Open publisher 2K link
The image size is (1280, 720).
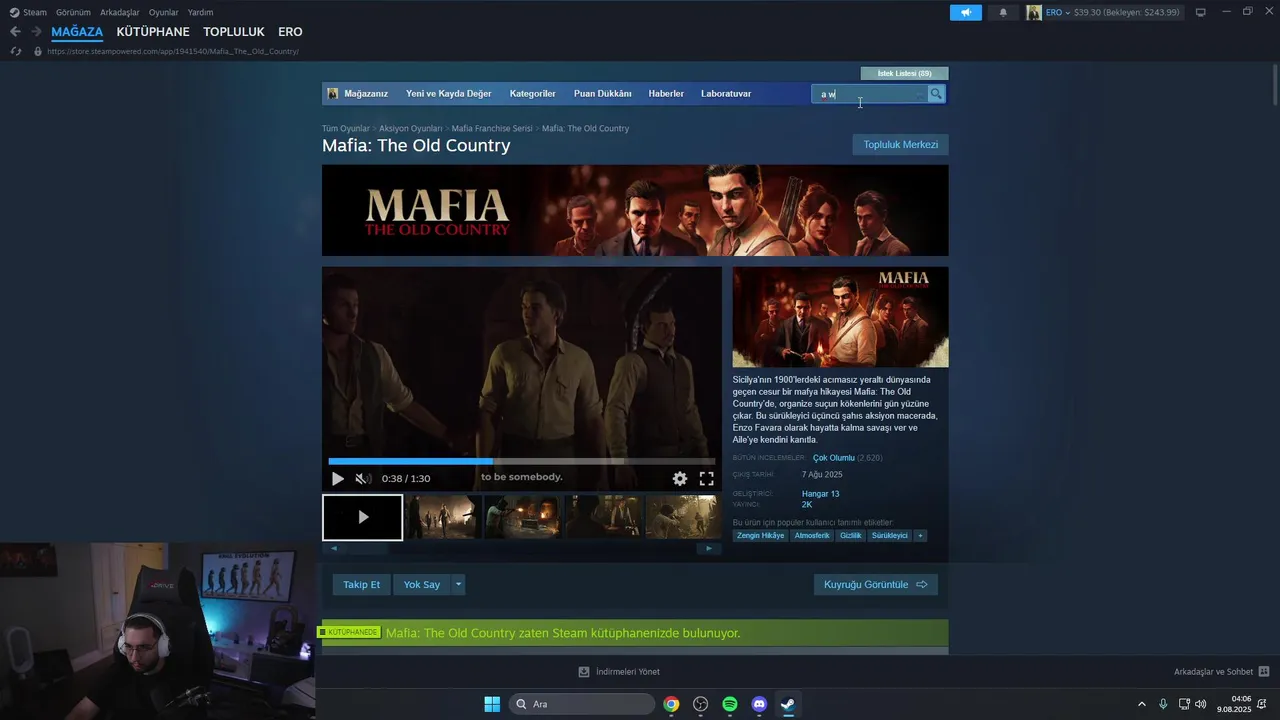[x=807, y=505]
